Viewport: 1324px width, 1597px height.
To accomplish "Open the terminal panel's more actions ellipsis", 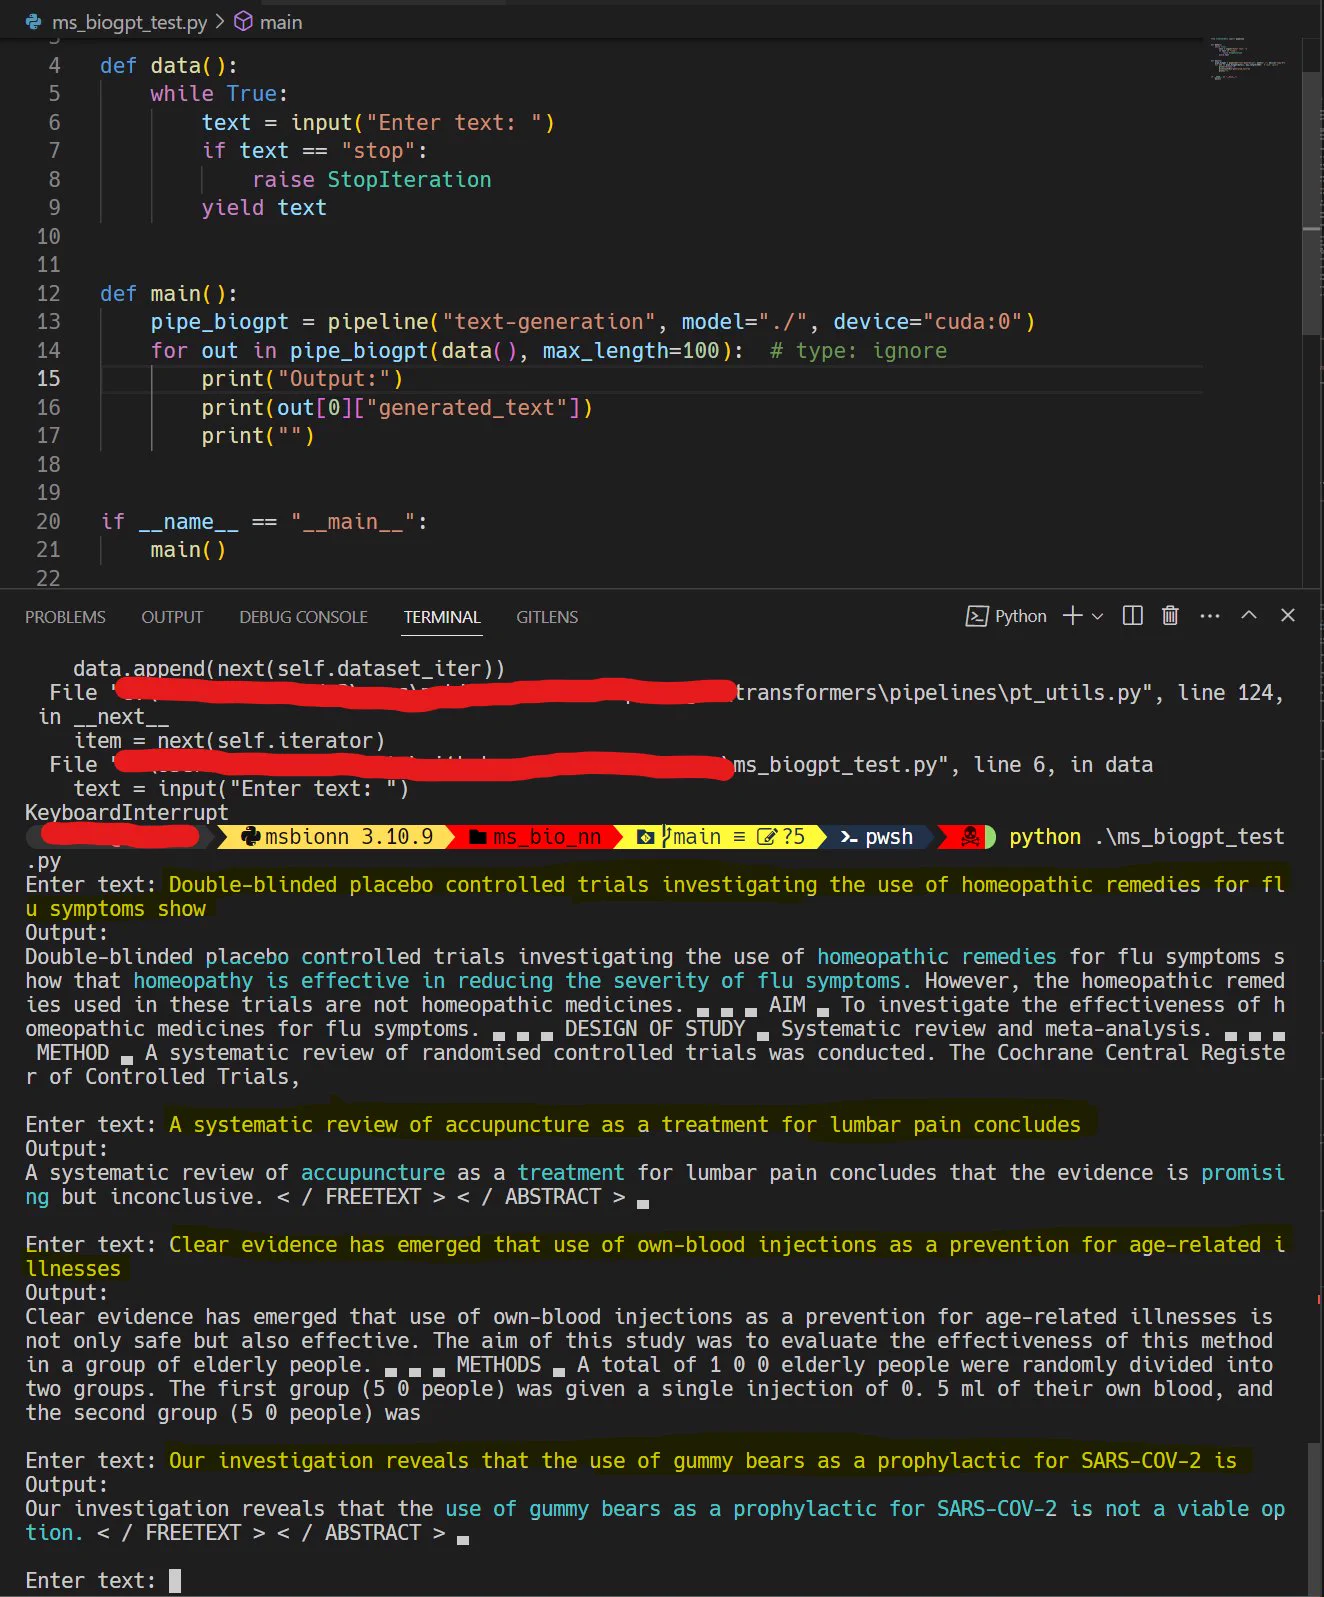I will click(1210, 616).
